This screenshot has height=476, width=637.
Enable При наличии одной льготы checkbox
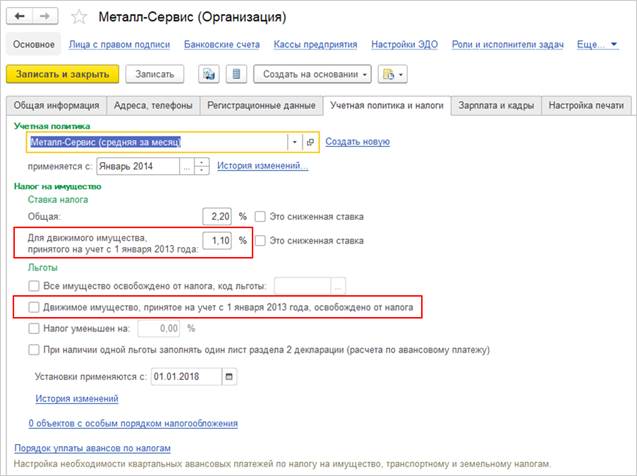pos(34,350)
